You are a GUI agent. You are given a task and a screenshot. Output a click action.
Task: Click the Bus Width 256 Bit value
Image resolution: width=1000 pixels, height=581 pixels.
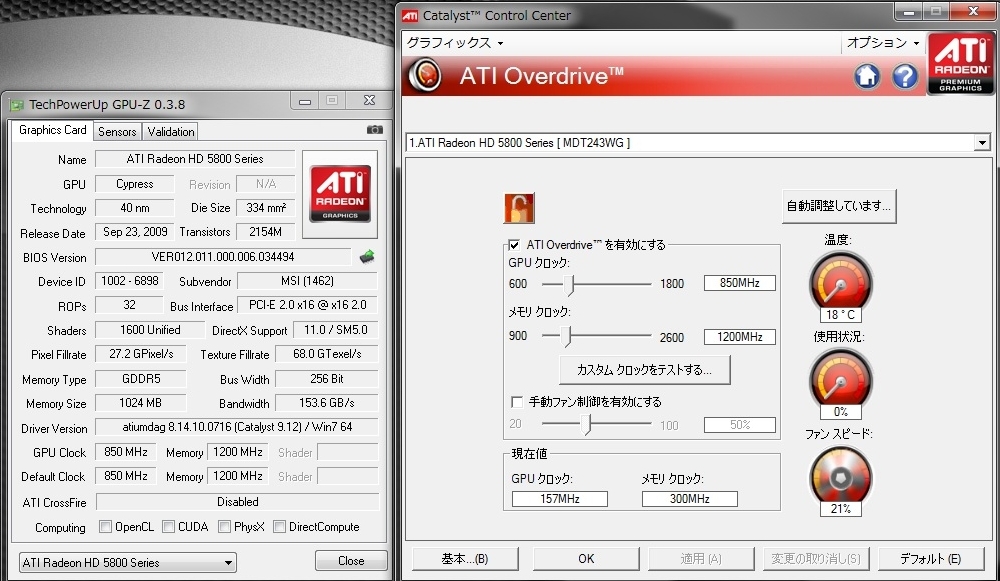point(327,379)
